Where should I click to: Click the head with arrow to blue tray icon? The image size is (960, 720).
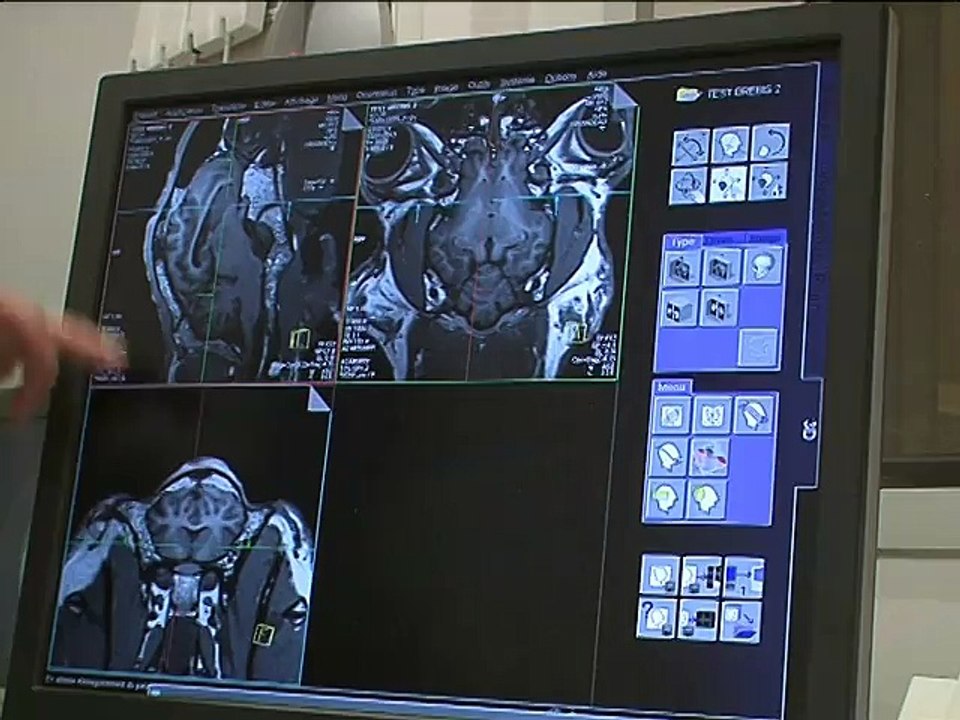pos(740,623)
